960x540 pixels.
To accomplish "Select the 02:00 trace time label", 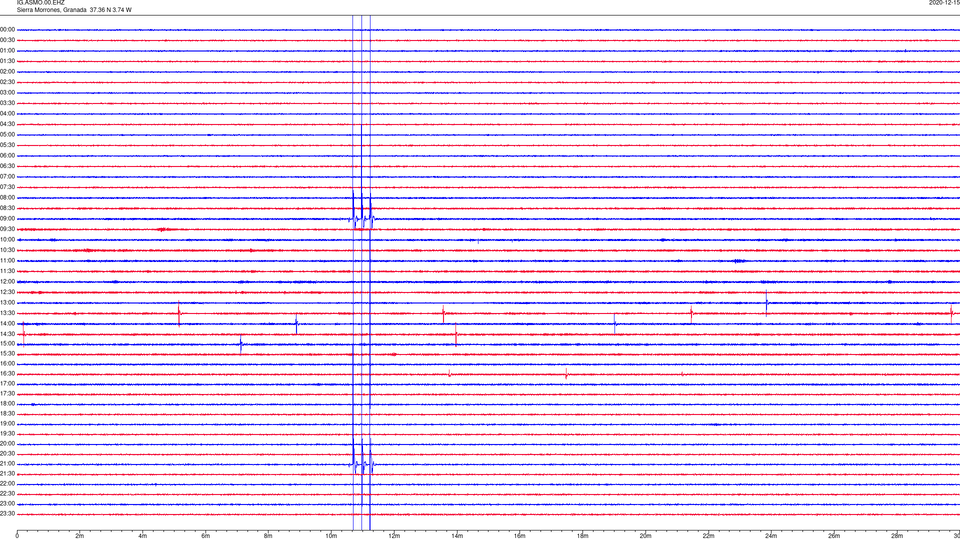I will [x=7, y=72].
